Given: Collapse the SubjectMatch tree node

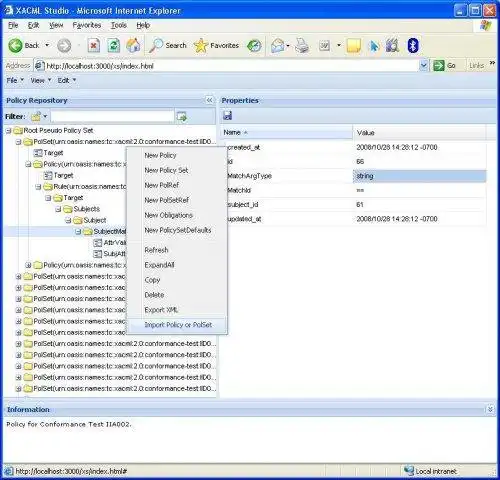Looking at the screenshot, I should [x=78, y=231].
